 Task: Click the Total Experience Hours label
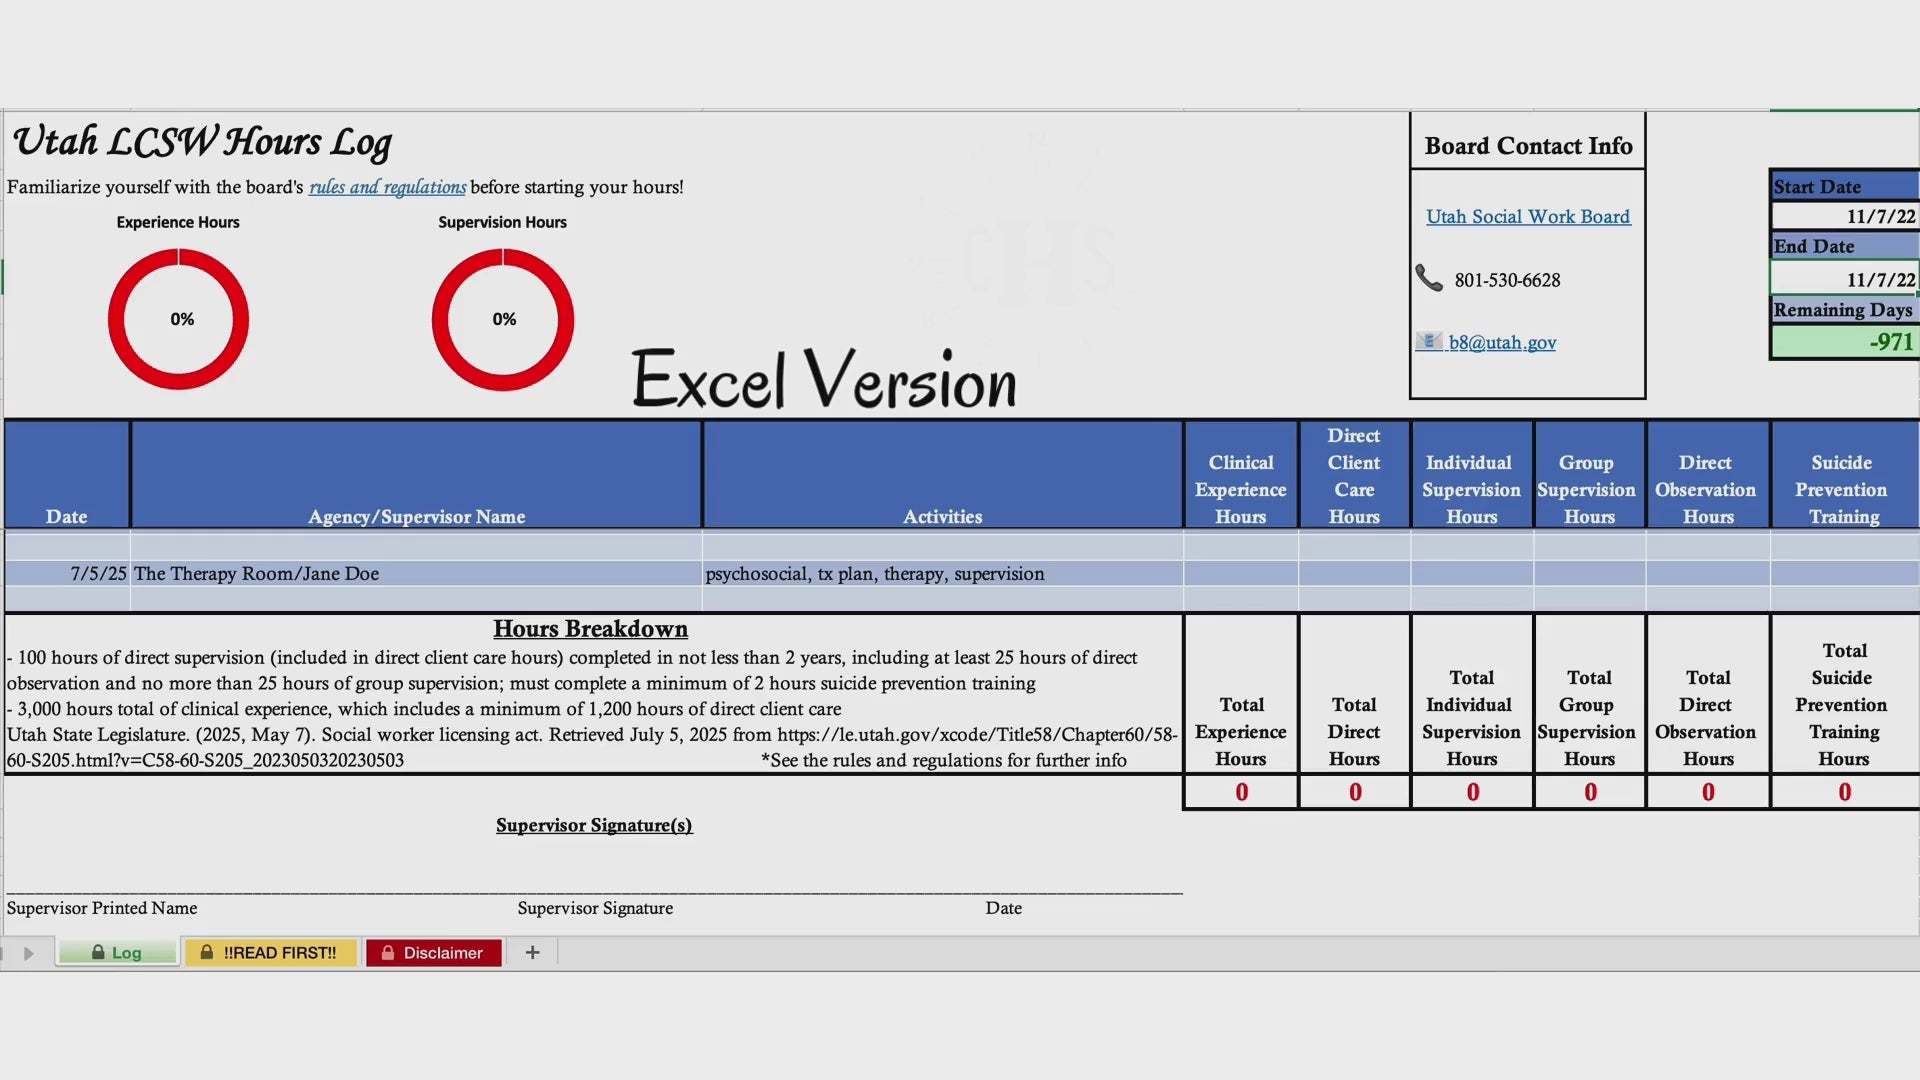tap(1241, 731)
